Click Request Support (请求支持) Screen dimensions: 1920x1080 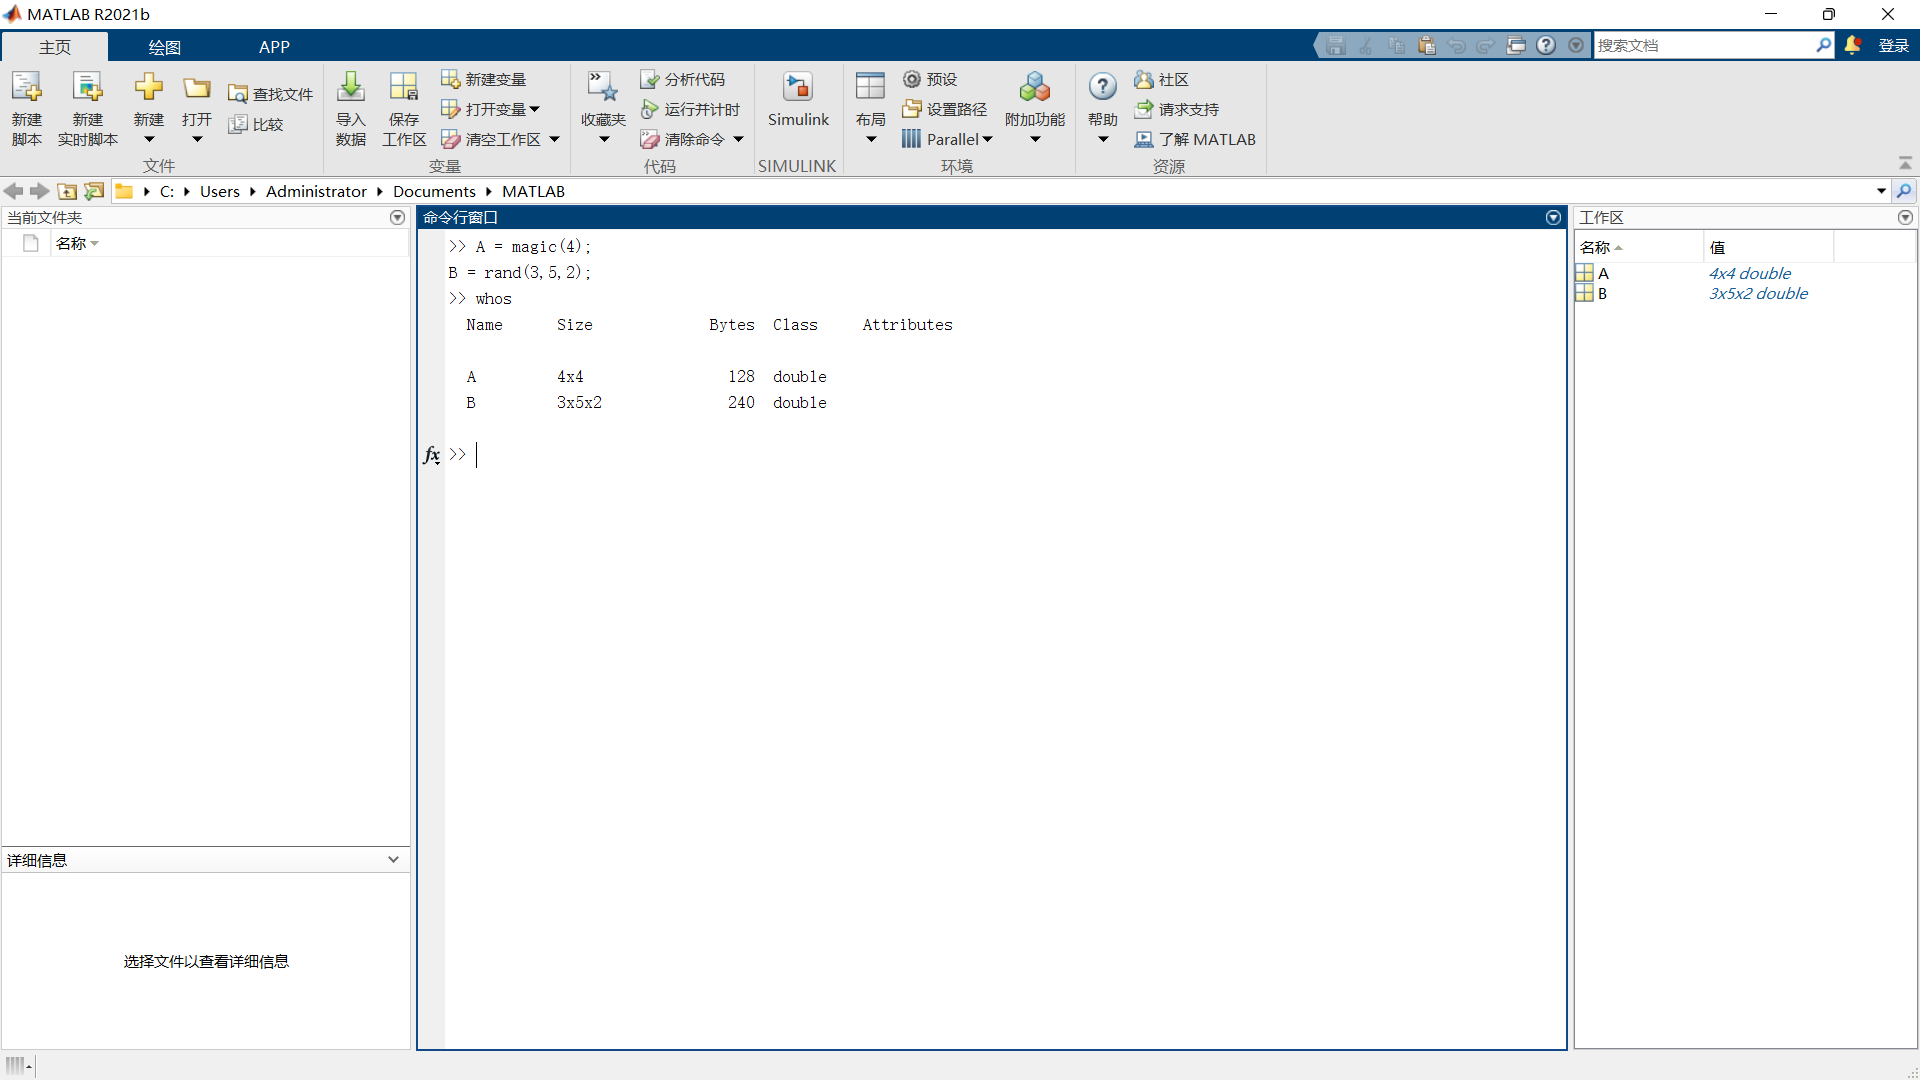(x=1176, y=109)
